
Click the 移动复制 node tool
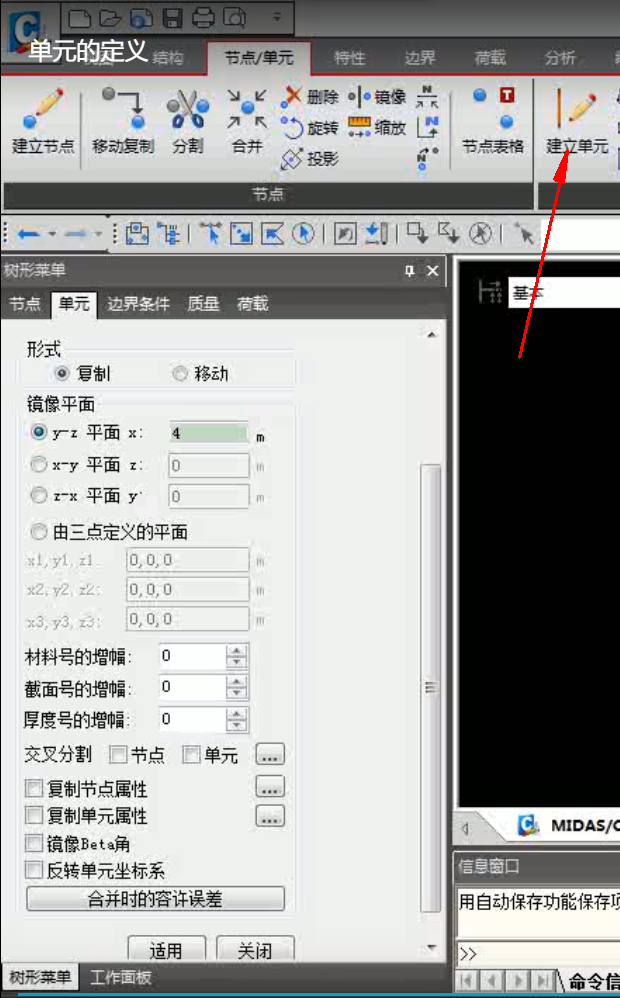(123, 122)
